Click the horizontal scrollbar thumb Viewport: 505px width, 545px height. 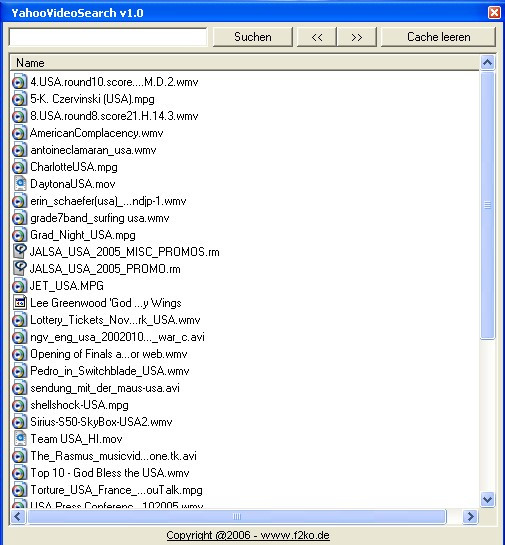click(237, 516)
